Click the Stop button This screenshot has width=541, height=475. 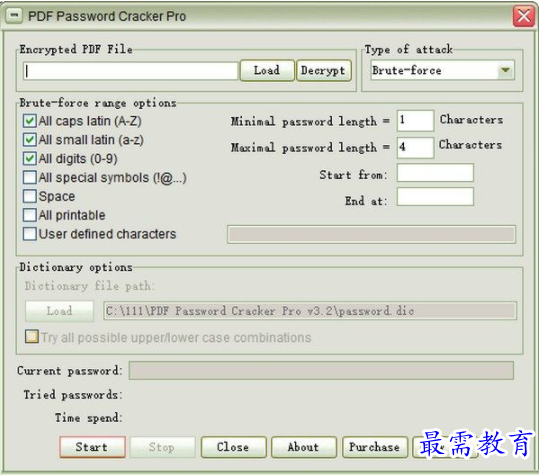point(162,447)
